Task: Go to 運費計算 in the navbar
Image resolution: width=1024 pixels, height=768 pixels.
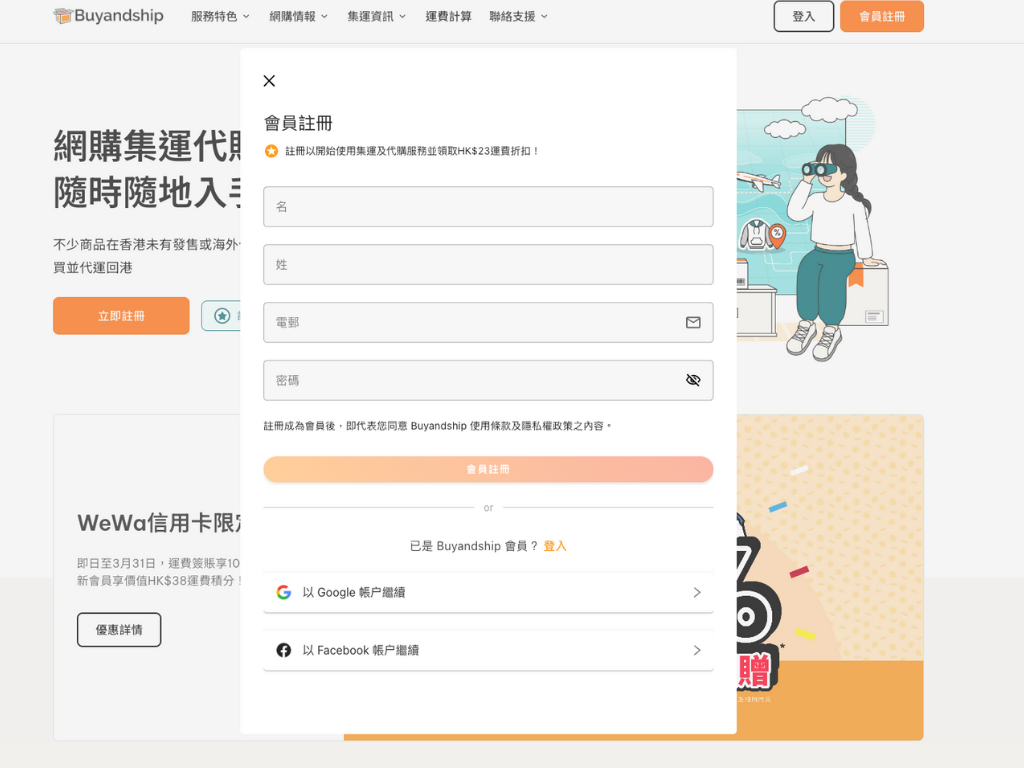Action: click(448, 16)
